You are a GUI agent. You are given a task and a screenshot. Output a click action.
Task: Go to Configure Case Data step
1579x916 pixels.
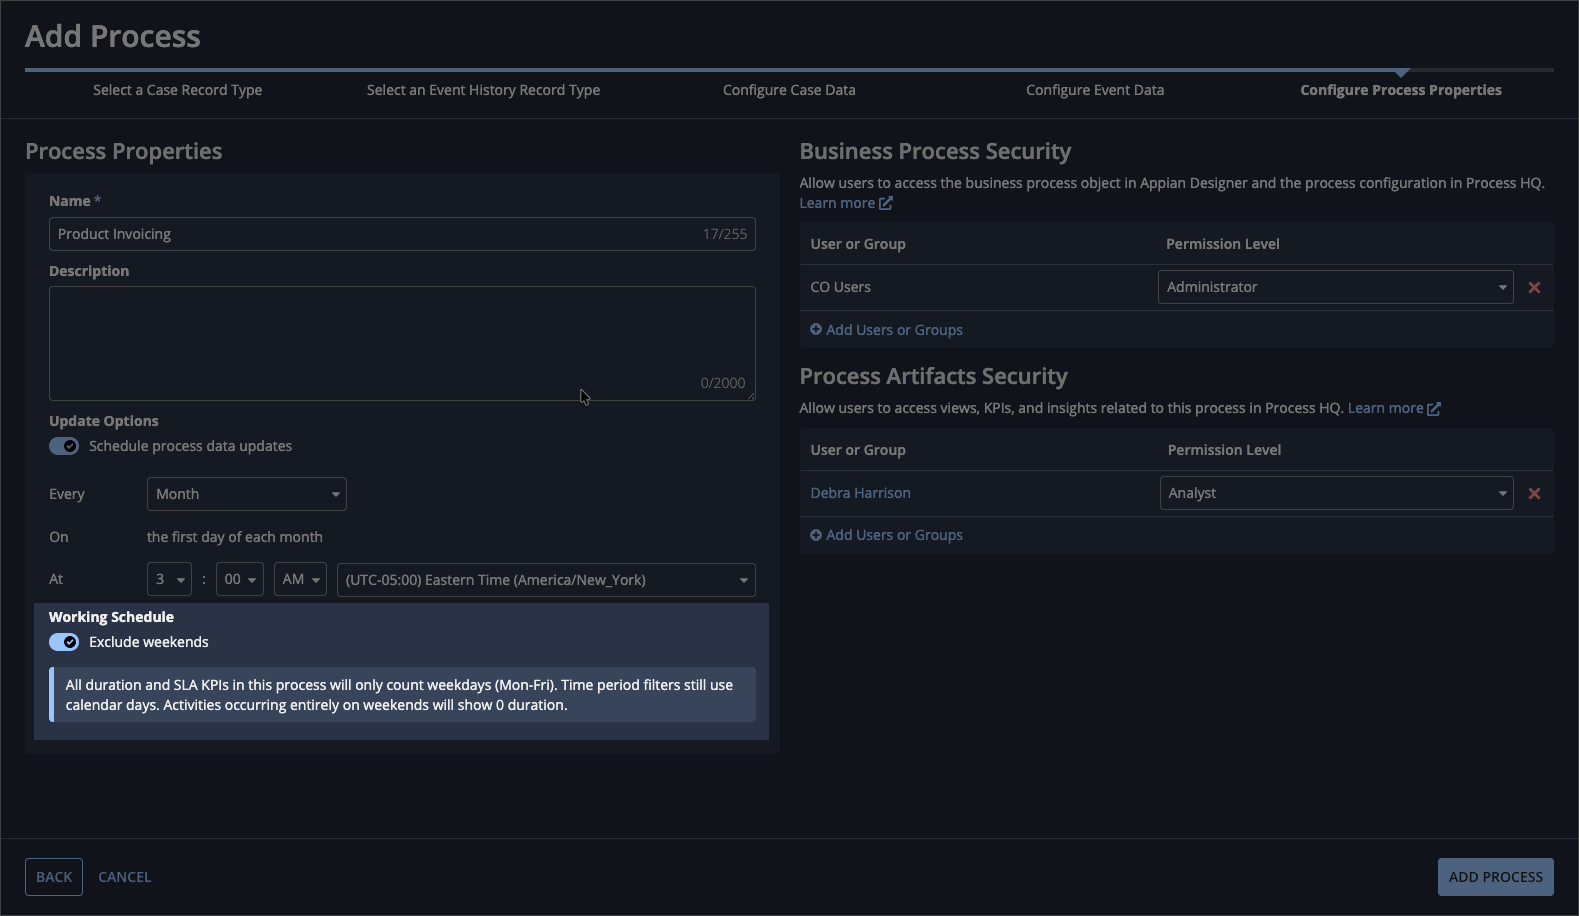tap(789, 90)
